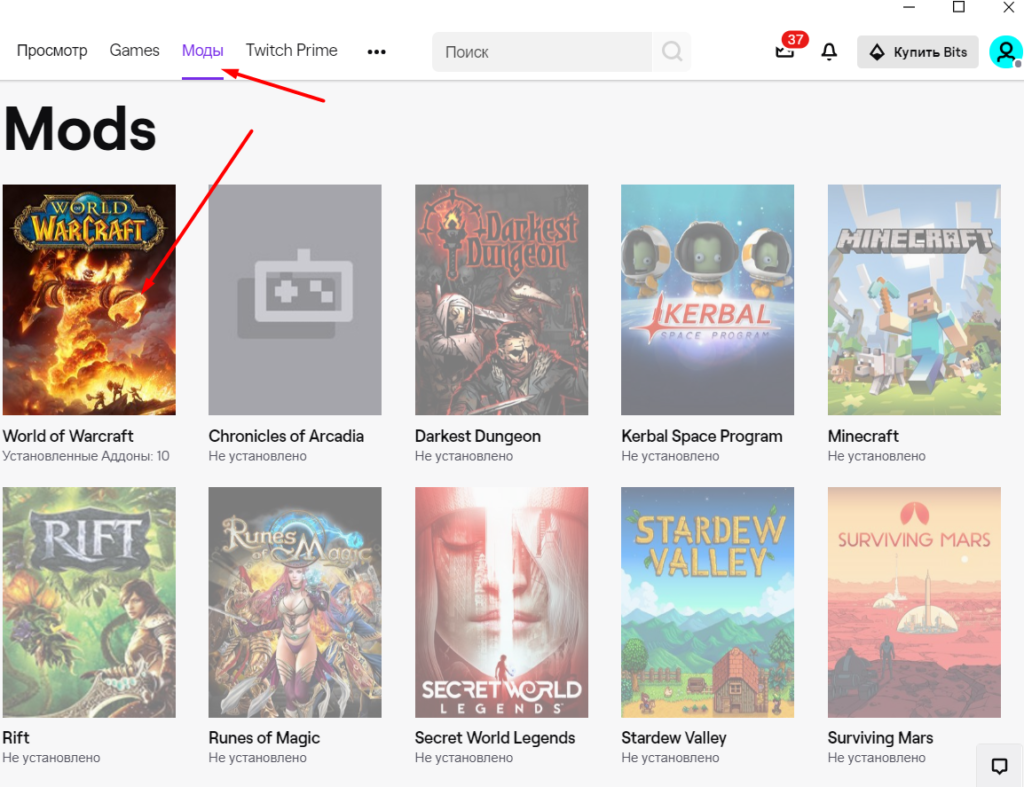Viewport: 1024px width, 787px height.
Task: Choose the Chronicles of Arcadia placeholder thumbnail
Action: (x=295, y=299)
